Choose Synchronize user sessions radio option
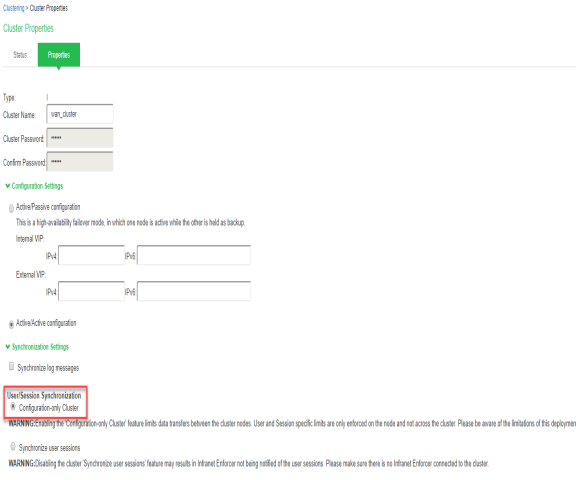576x480 pixels. pyautogui.click(x=13, y=446)
